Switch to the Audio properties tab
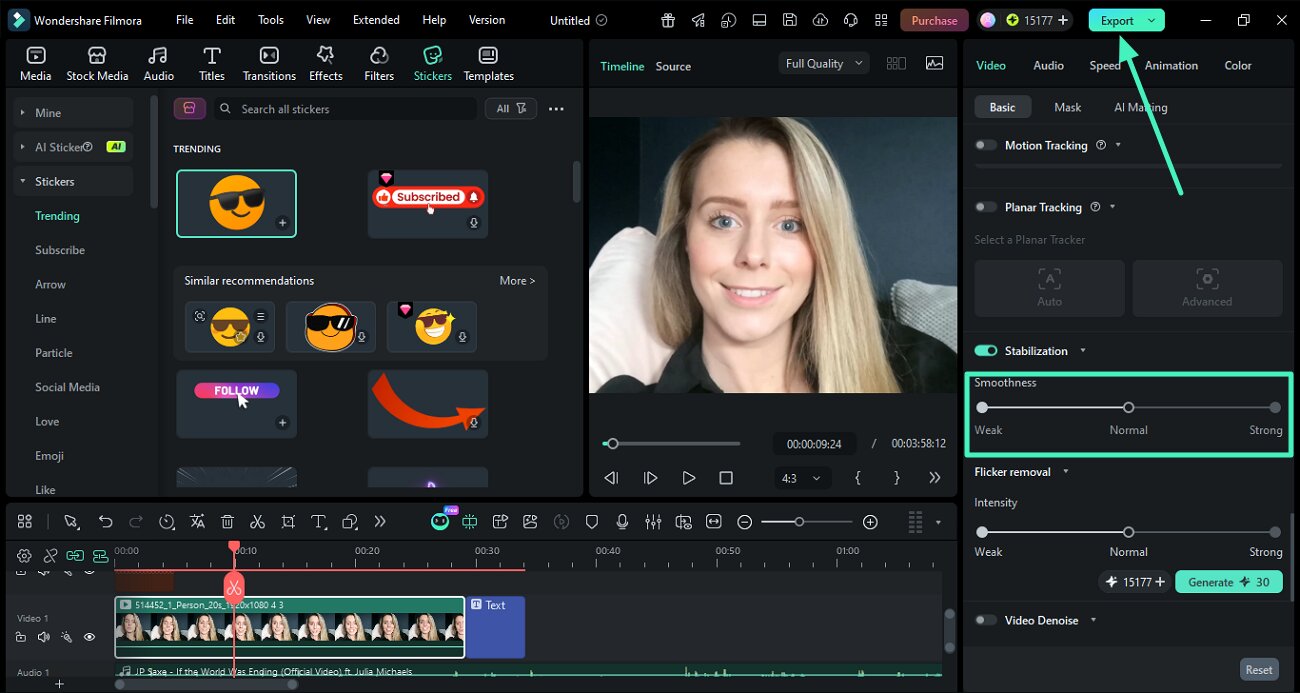The height and width of the screenshot is (693, 1300). tap(1048, 65)
